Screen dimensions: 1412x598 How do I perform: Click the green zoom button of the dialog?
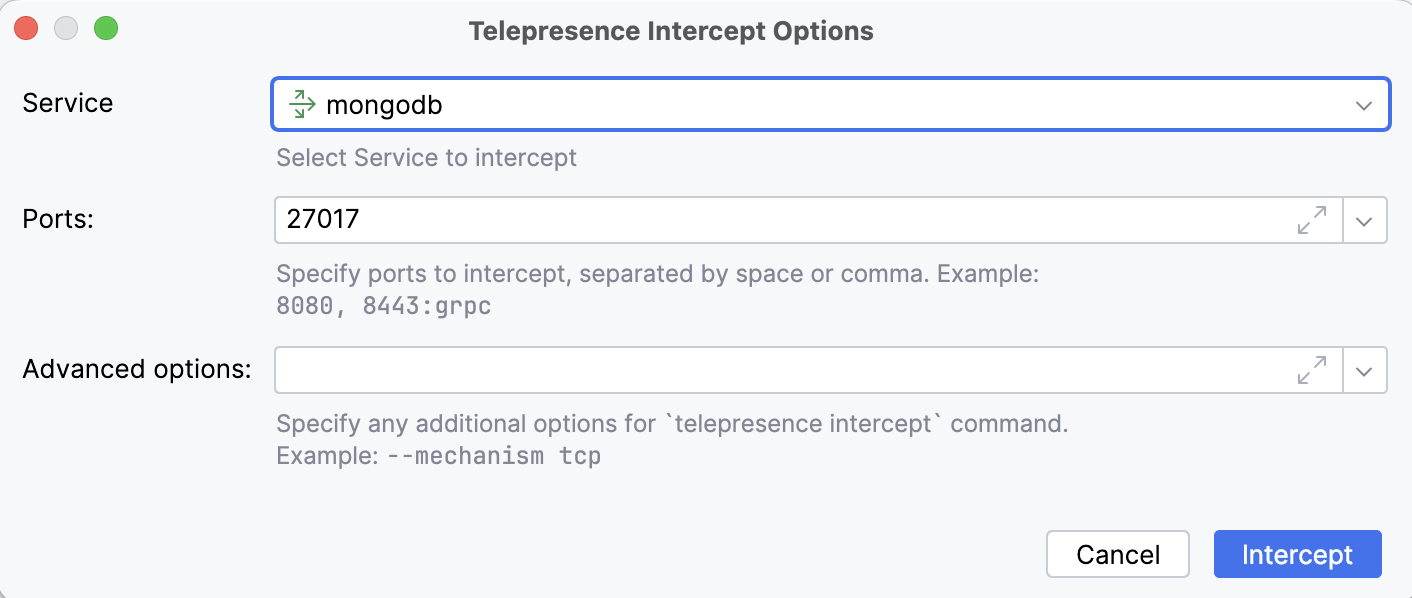click(x=103, y=28)
